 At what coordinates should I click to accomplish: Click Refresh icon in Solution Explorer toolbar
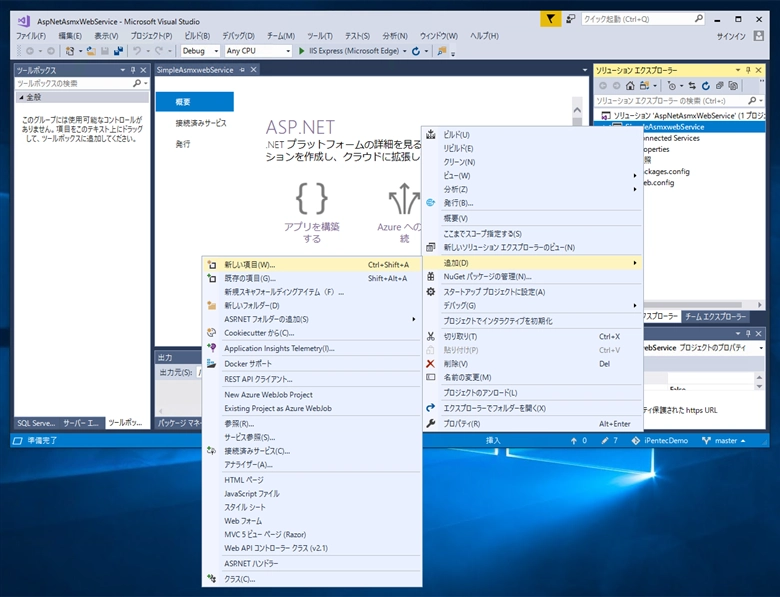(705, 86)
